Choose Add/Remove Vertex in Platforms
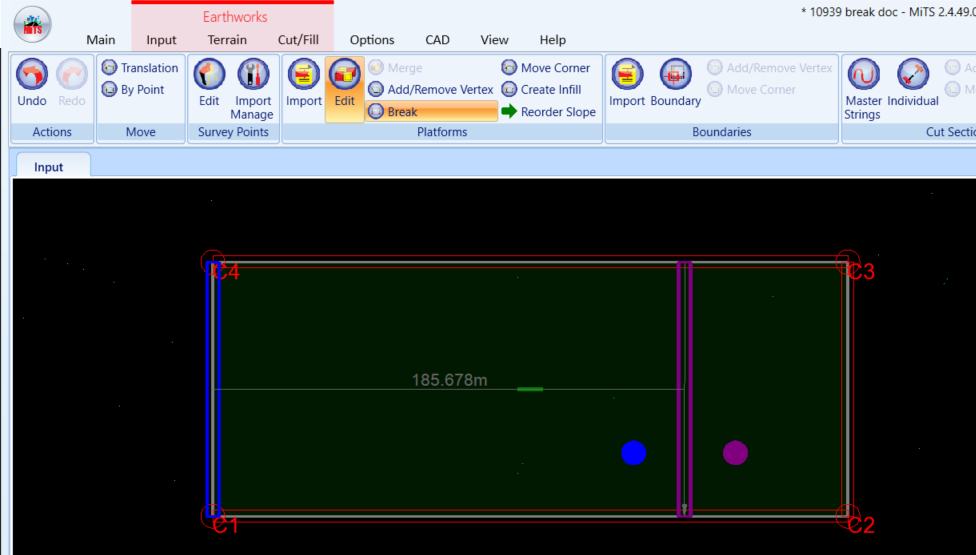Image resolution: width=976 pixels, height=555 pixels. point(431,90)
